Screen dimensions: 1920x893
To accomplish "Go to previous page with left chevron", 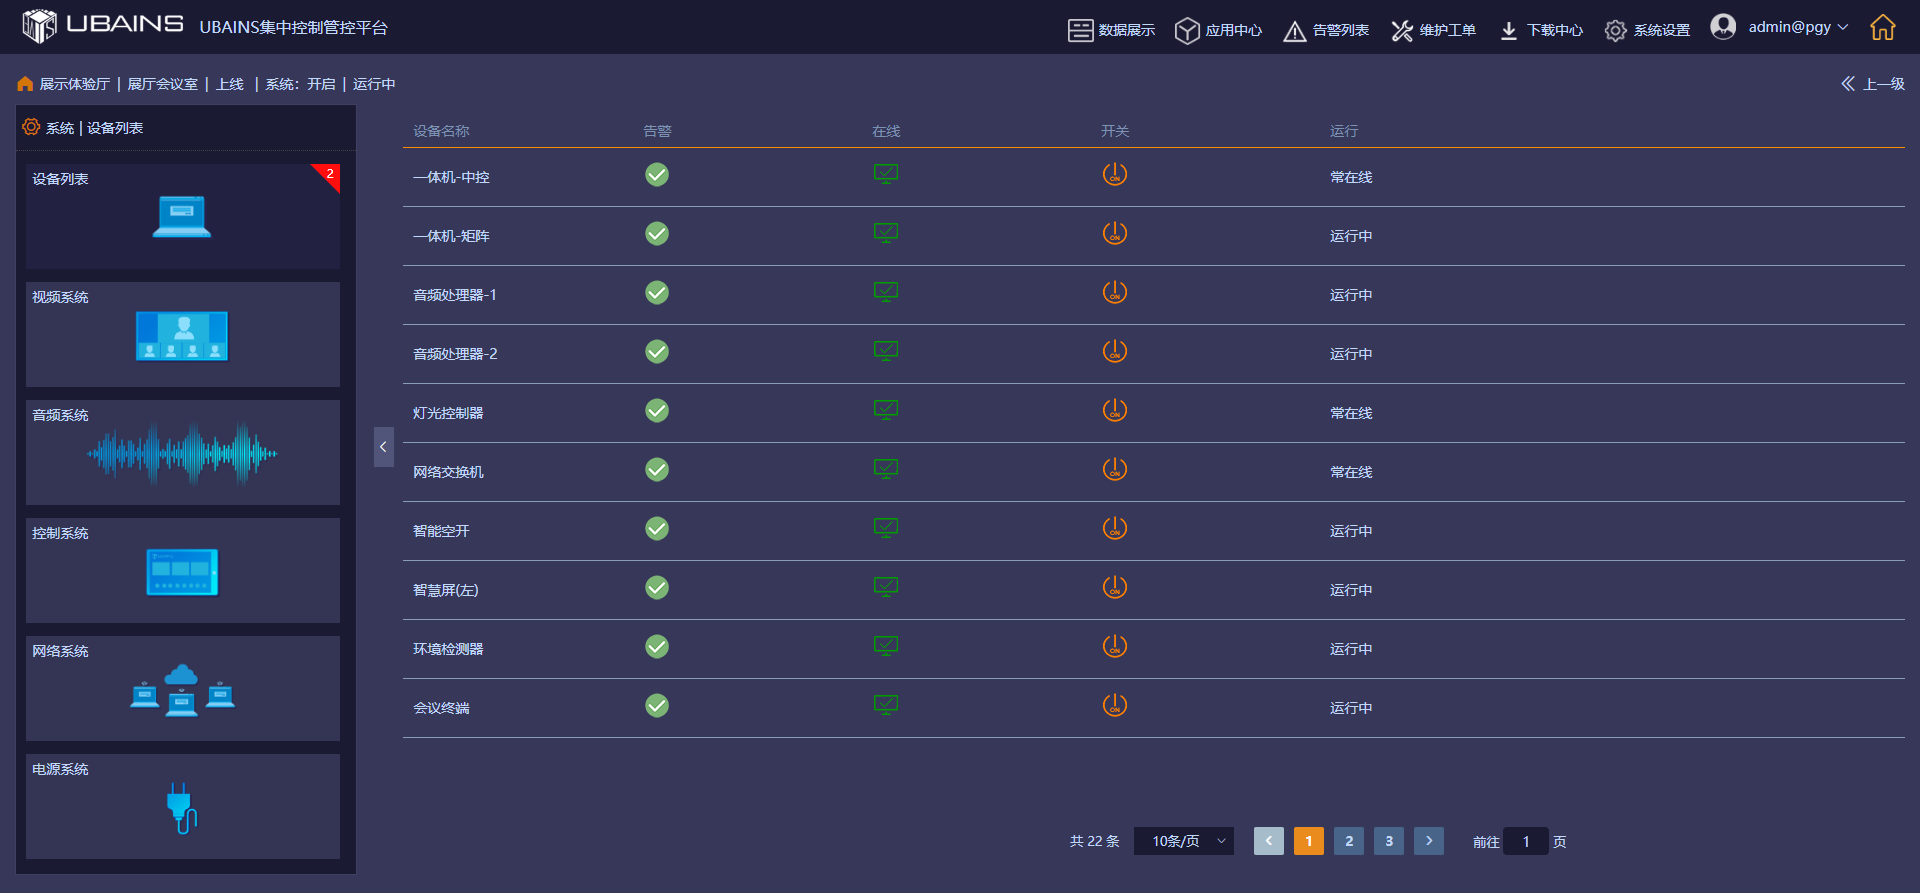I will click(1269, 841).
